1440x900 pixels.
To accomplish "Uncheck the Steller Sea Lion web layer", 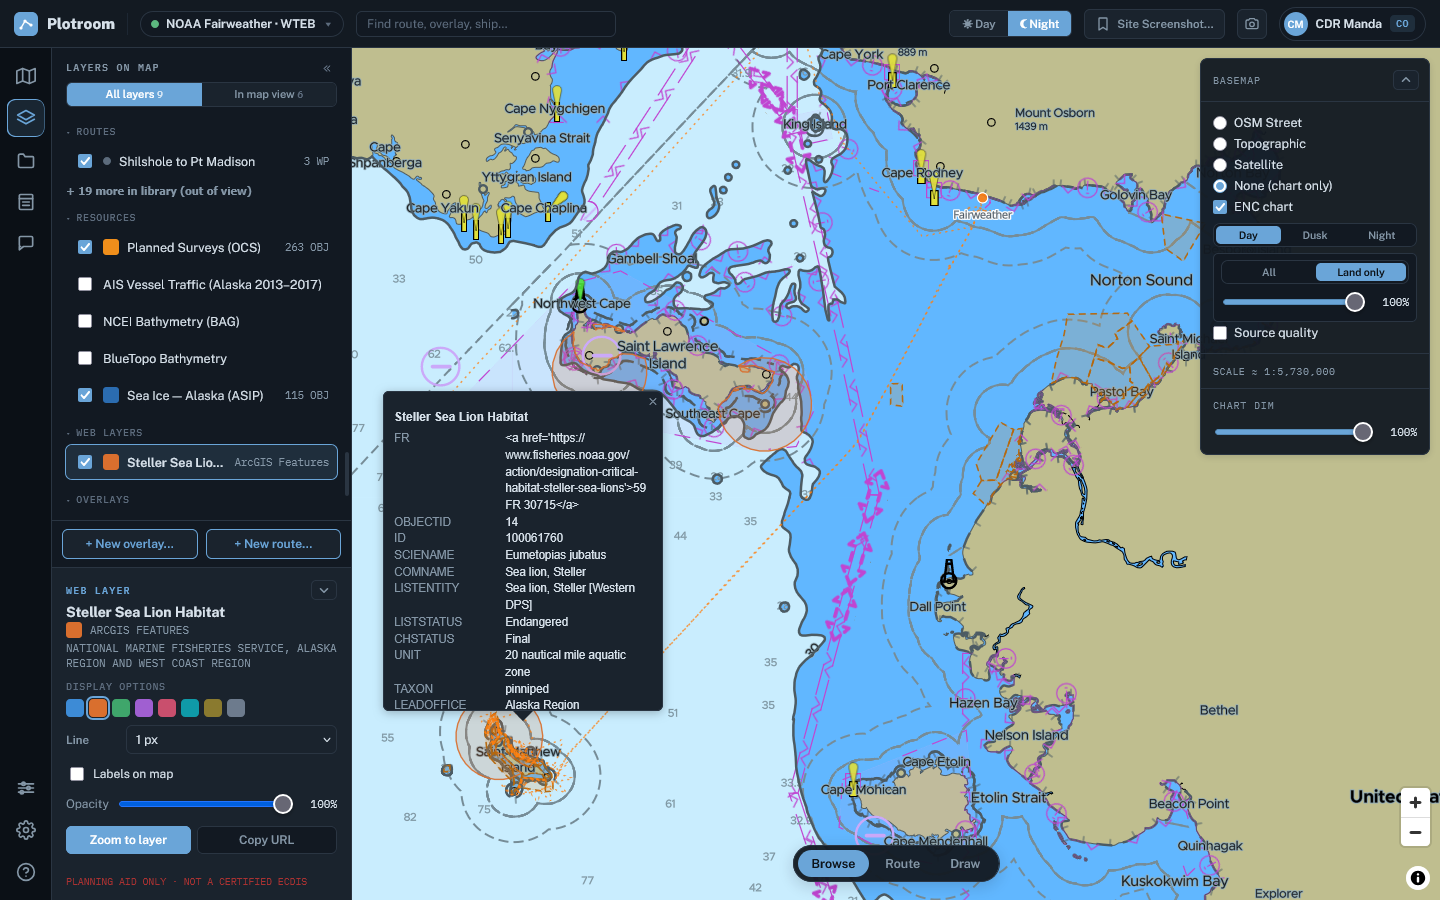I will coord(85,462).
